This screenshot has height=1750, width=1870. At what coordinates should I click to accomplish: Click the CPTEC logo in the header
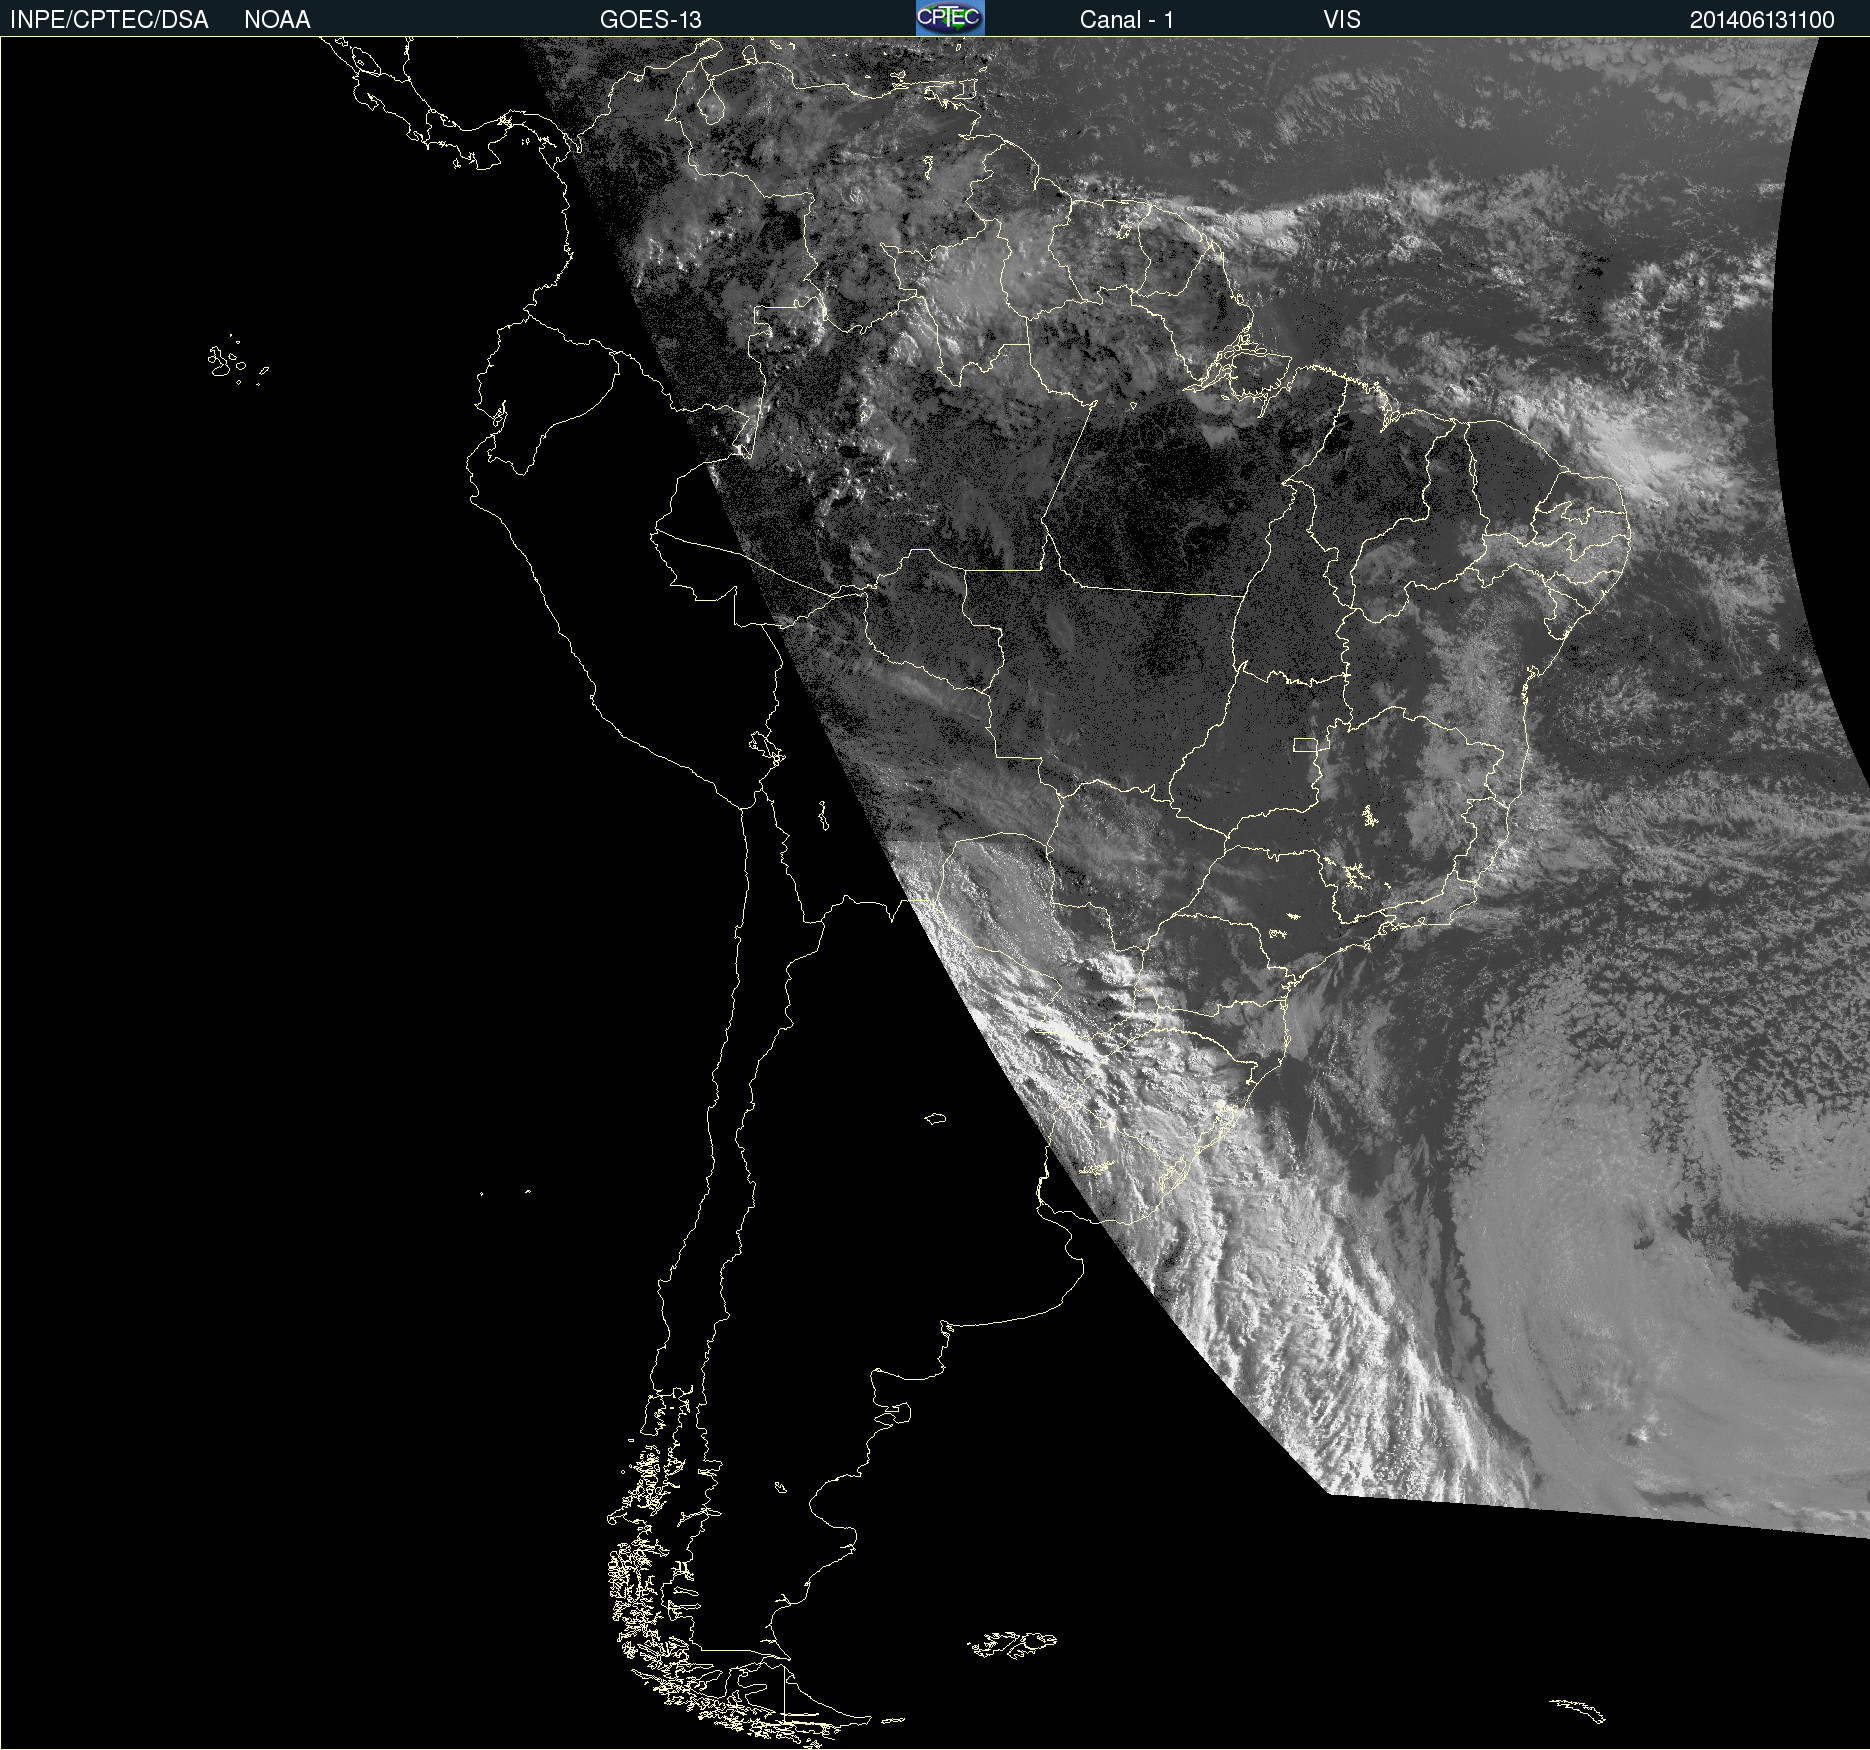point(950,18)
